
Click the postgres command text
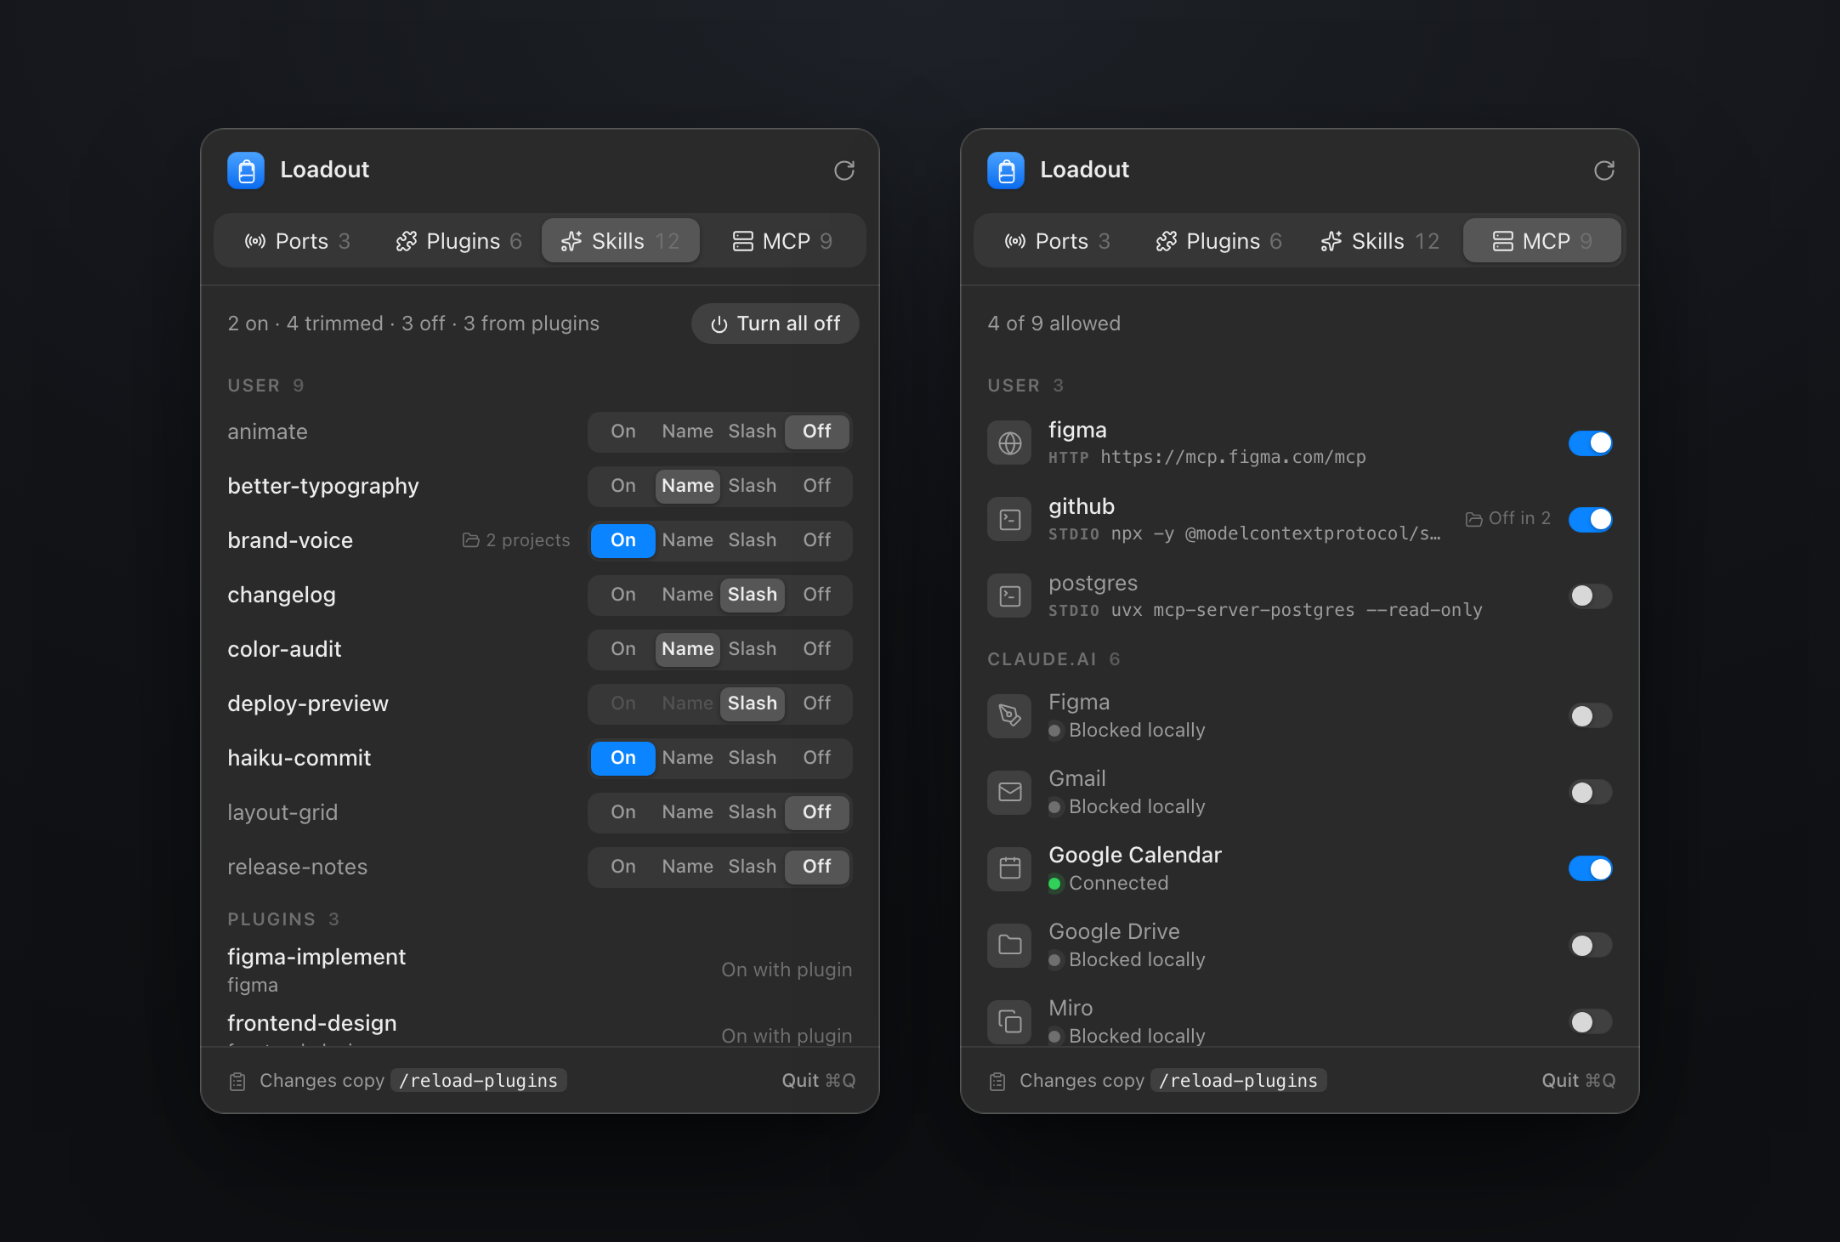tap(1296, 610)
